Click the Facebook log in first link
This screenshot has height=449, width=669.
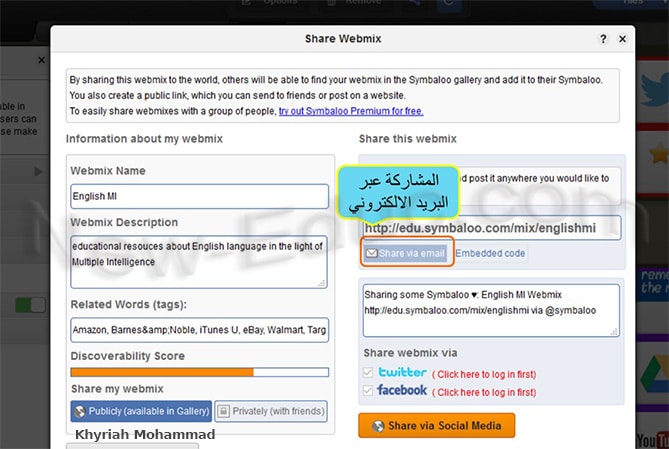pos(484,392)
